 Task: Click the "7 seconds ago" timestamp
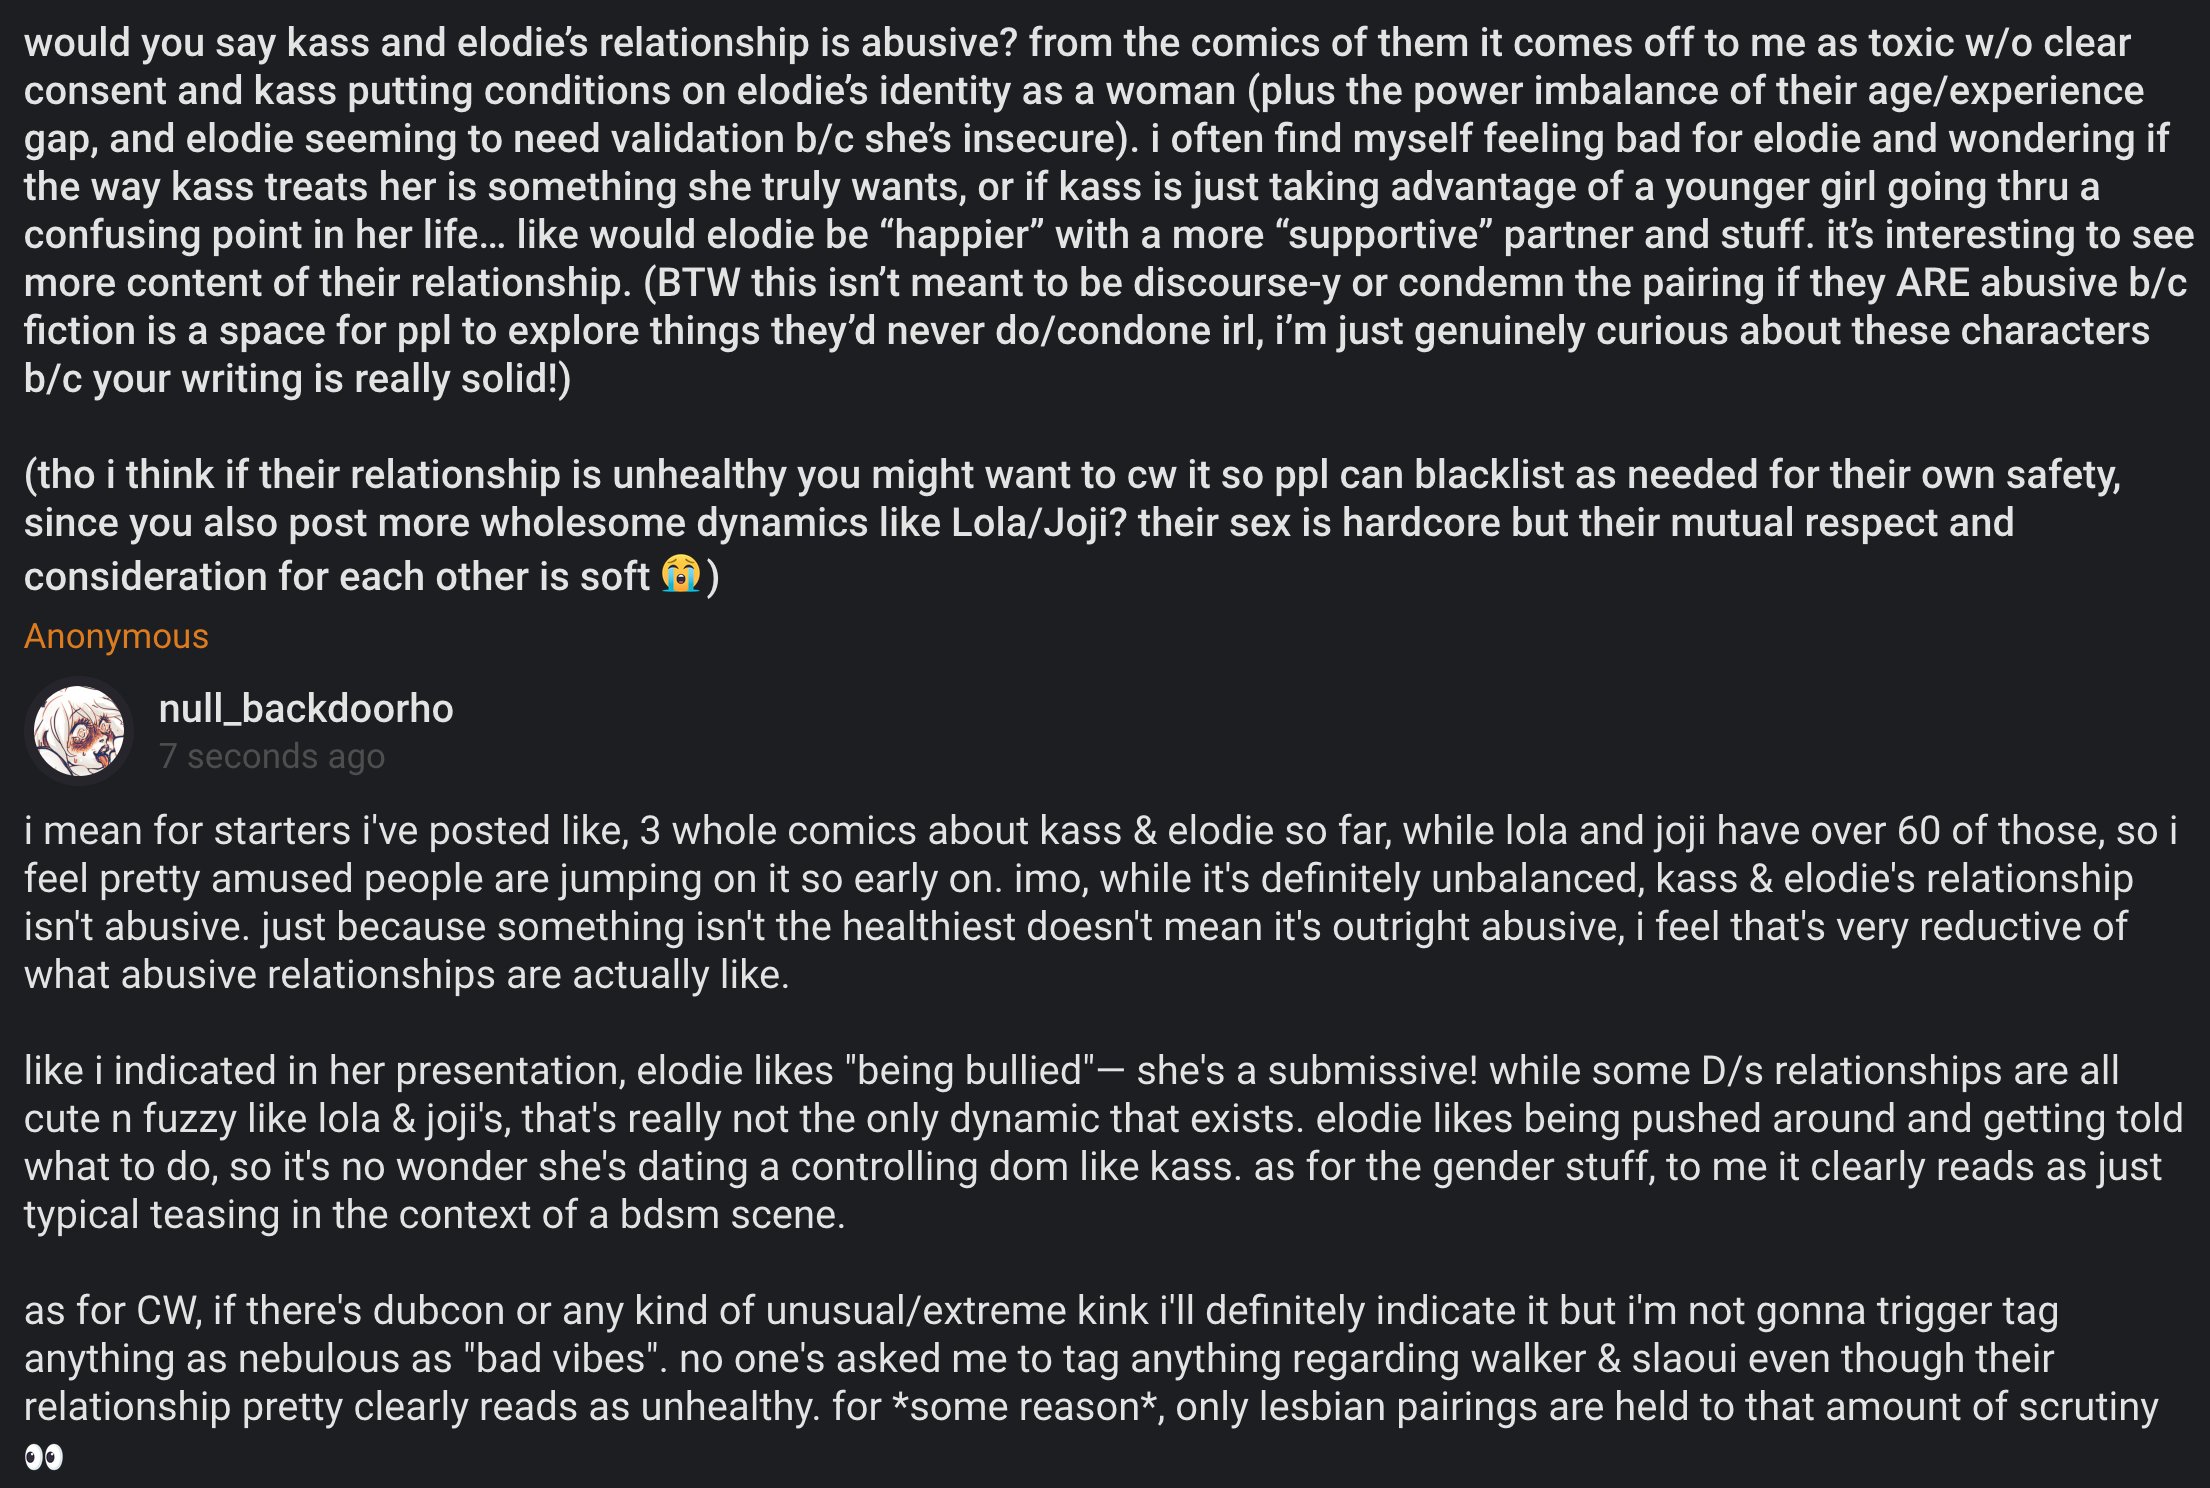tap(271, 756)
